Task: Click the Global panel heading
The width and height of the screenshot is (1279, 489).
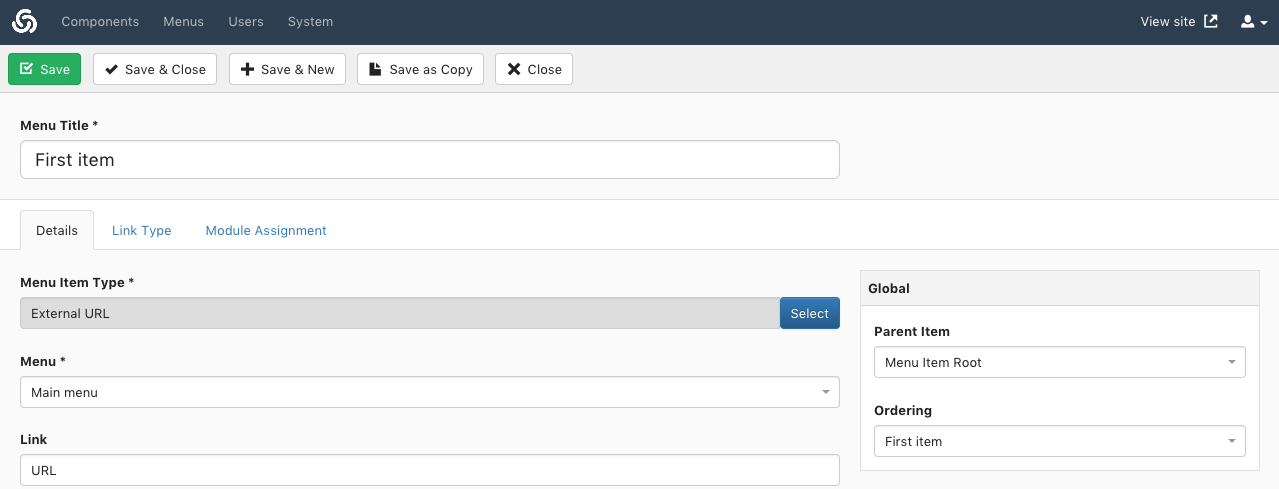Action: coord(1060,288)
